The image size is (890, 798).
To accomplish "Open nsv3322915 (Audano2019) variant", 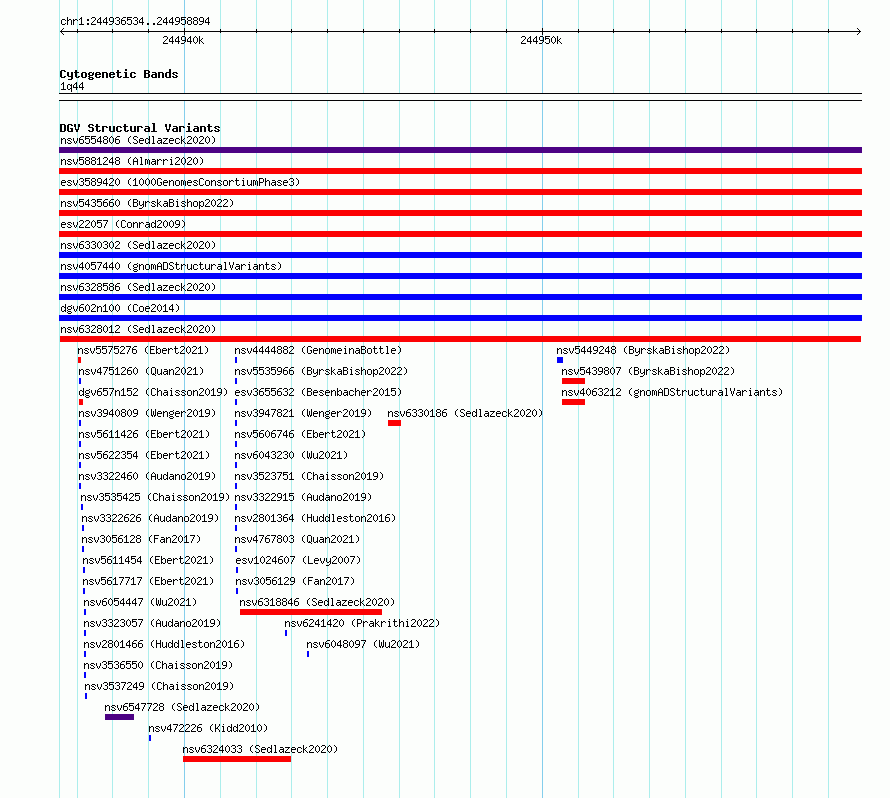I will [303, 497].
